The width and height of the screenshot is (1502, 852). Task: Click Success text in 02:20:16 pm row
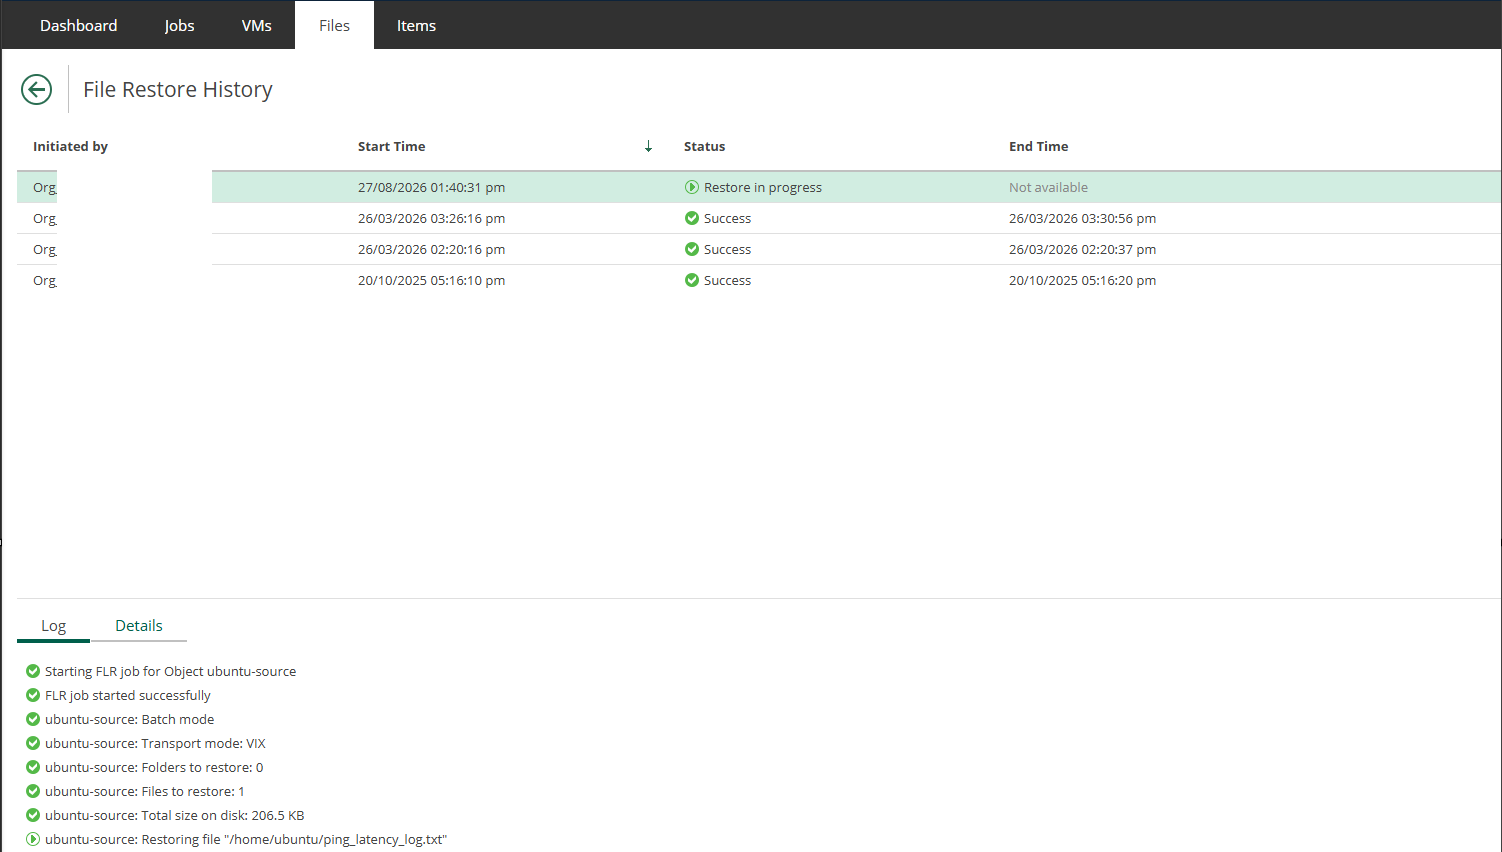pos(727,249)
